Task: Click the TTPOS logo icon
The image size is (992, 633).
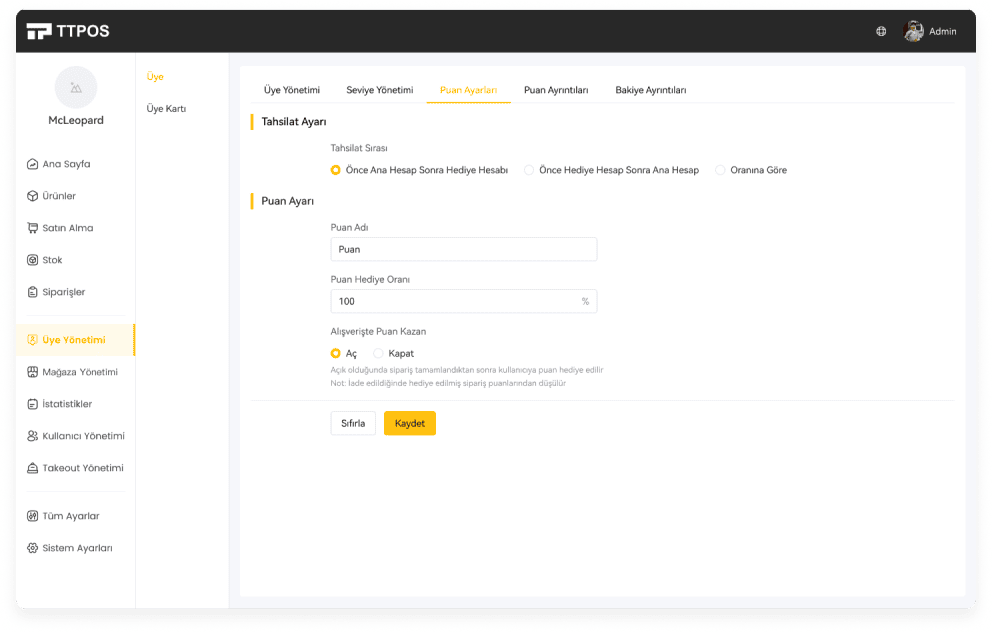Action: click(39, 31)
